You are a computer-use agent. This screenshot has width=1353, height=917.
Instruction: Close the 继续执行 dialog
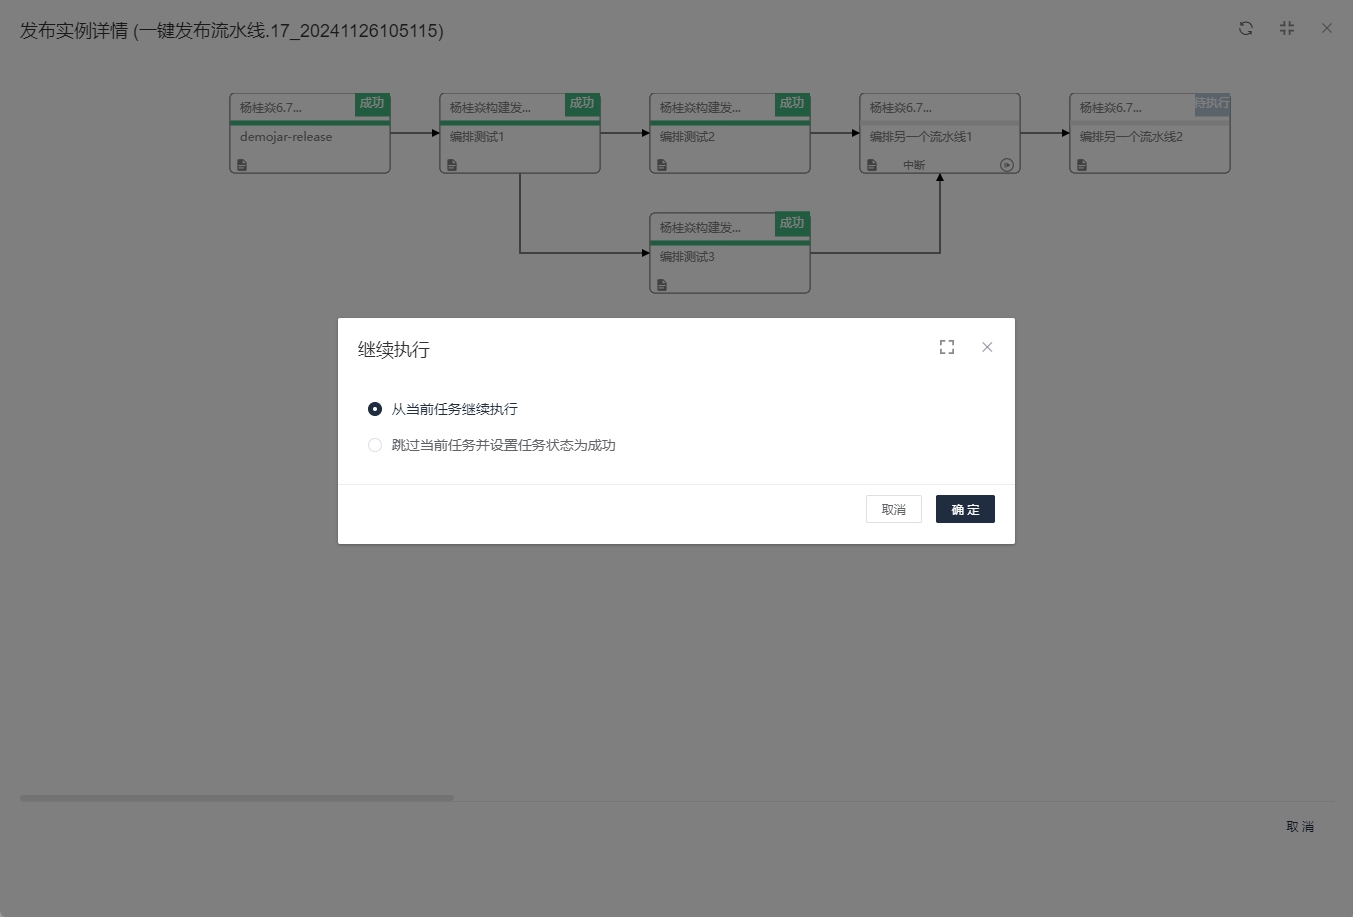click(987, 347)
